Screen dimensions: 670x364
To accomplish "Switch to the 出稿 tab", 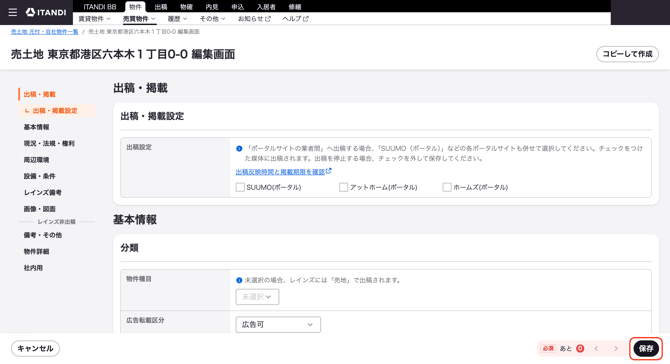I will (161, 7).
